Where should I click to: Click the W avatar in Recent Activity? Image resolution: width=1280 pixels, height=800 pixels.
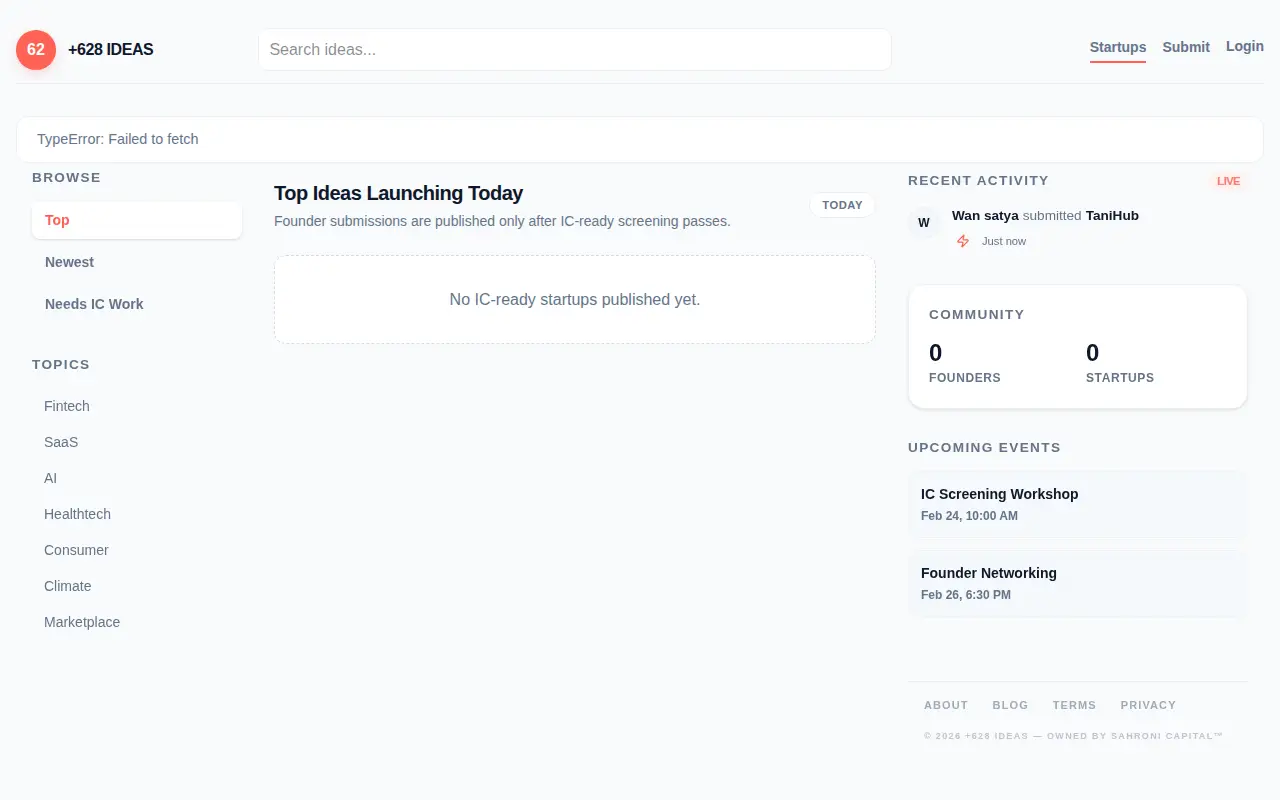point(924,223)
